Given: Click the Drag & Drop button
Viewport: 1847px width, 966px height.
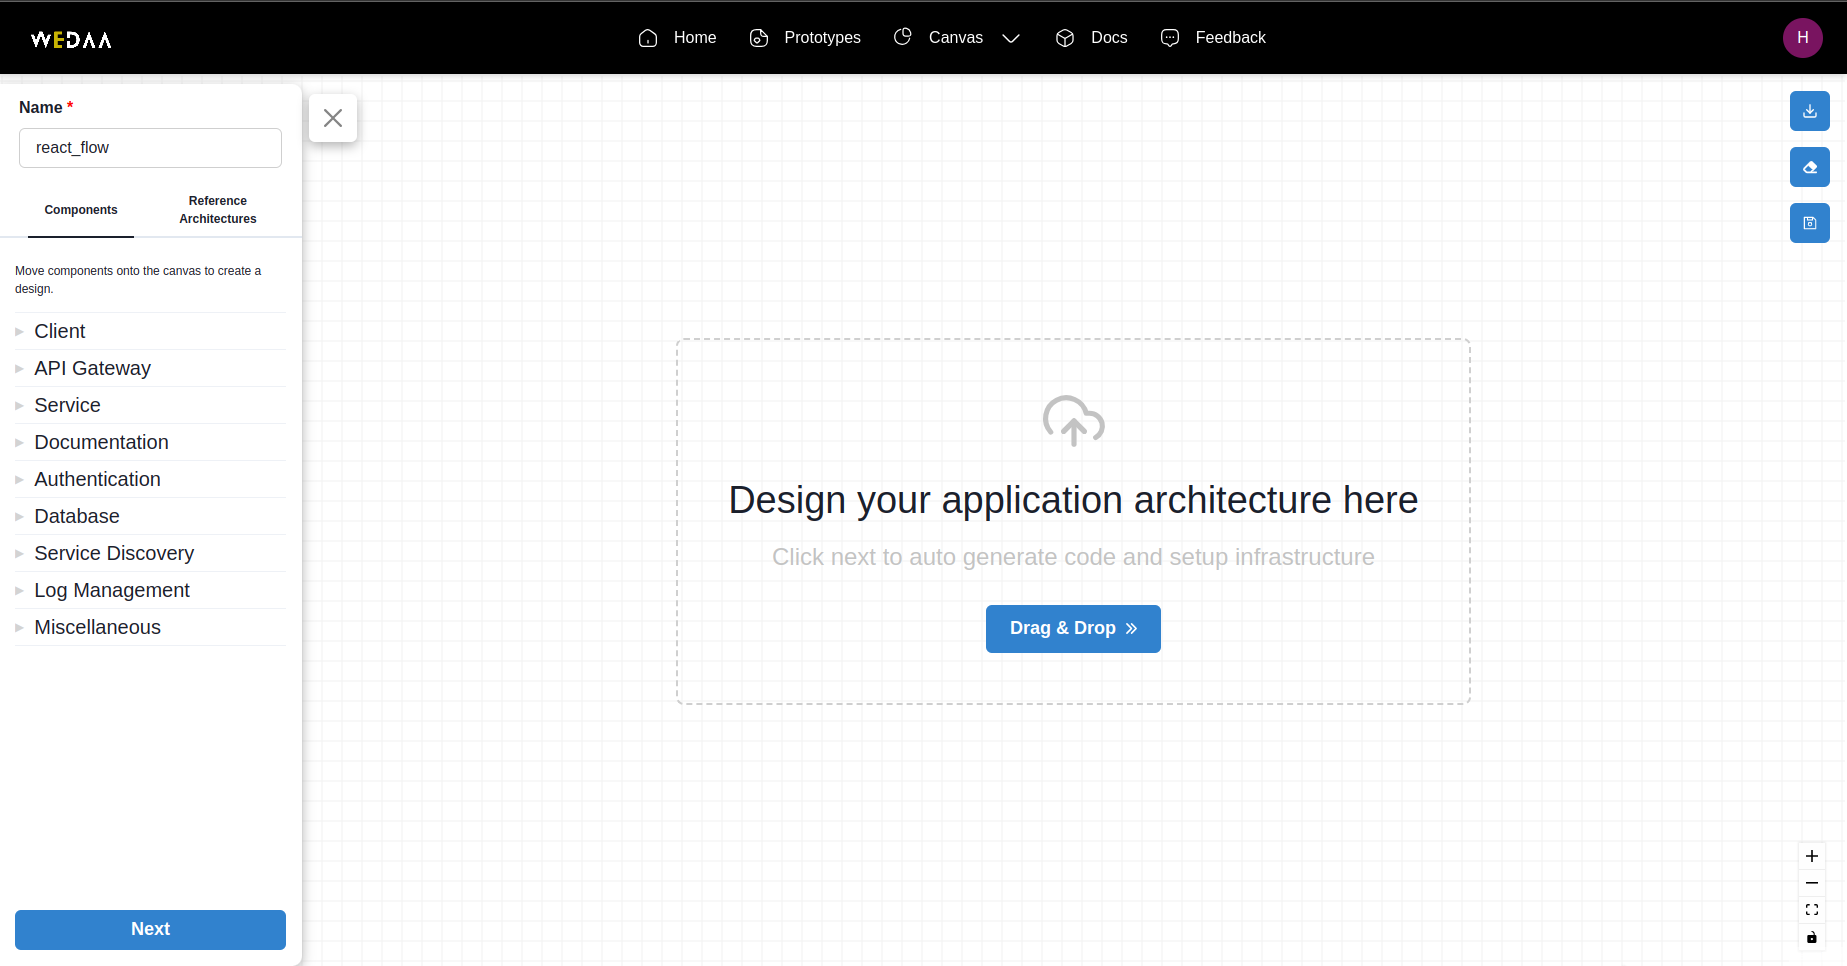Looking at the screenshot, I should 1073,629.
